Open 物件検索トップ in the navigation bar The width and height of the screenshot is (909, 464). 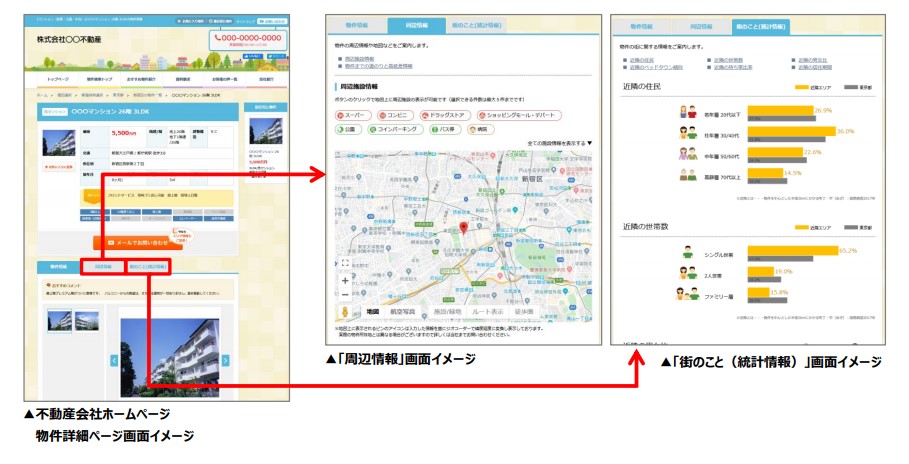tap(98, 79)
